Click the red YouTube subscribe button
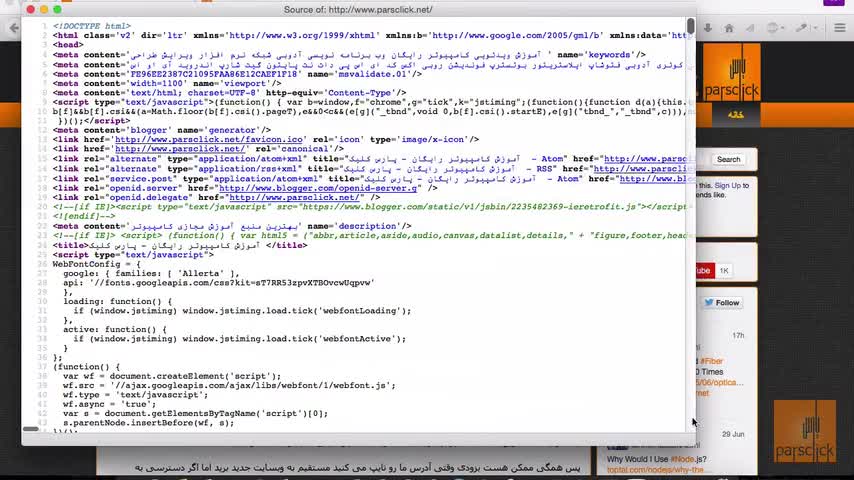Screen dimensions: 854x480 tap(705, 271)
